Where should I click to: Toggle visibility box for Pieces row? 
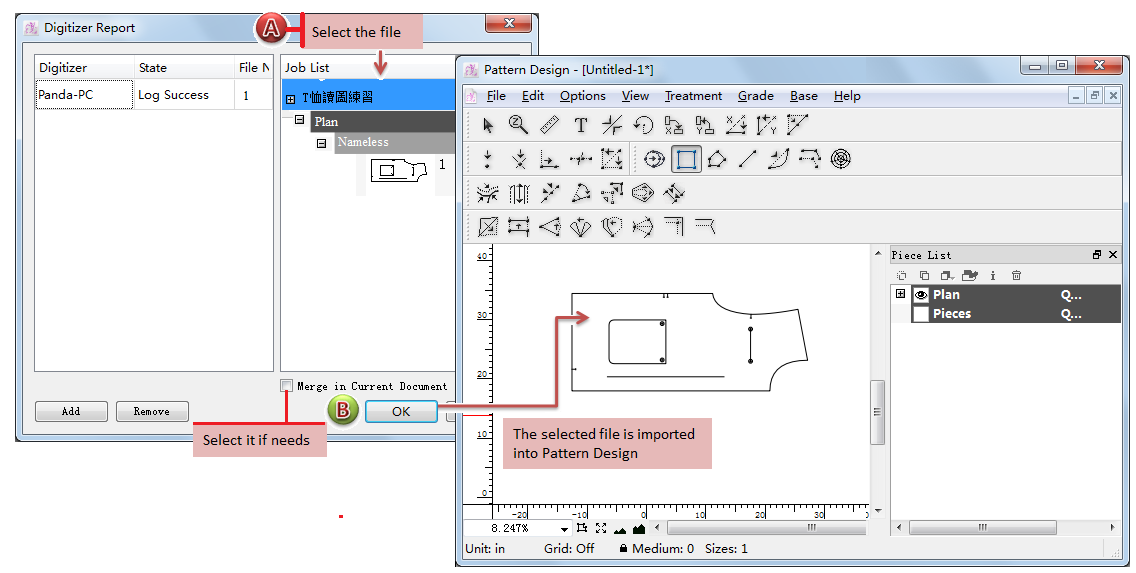(x=921, y=314)
